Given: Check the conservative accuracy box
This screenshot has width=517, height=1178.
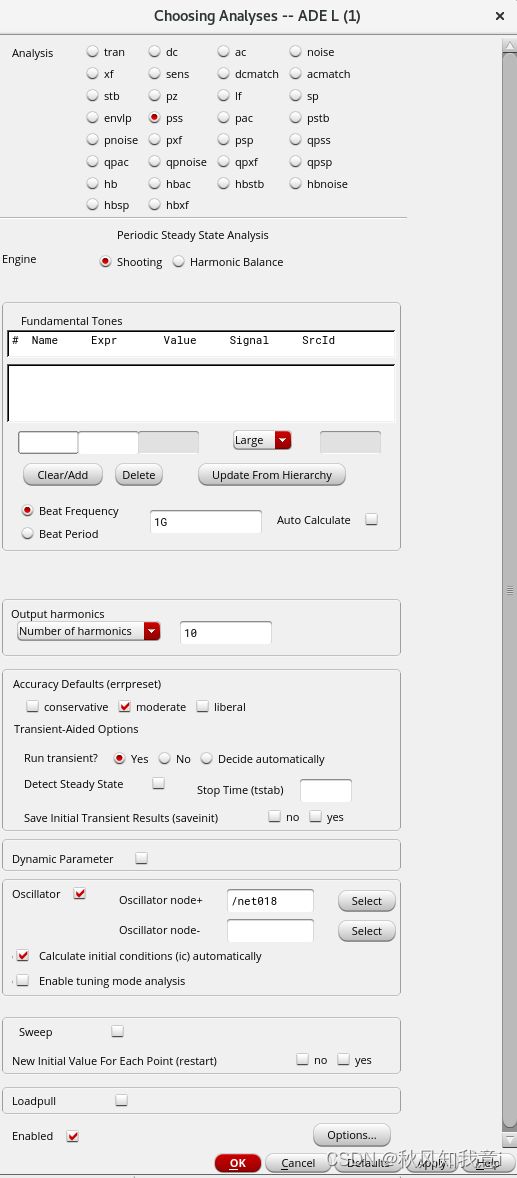Looking at the screenshot, I should 32,706.
